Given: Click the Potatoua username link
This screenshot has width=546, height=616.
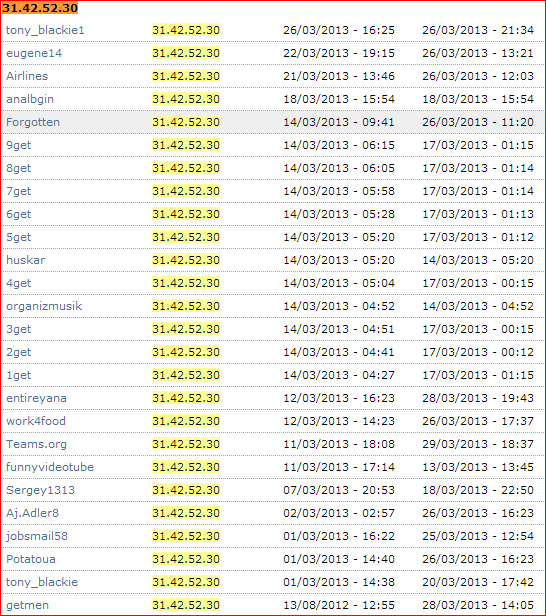Looking at the screenshot, I should point(31,559).
